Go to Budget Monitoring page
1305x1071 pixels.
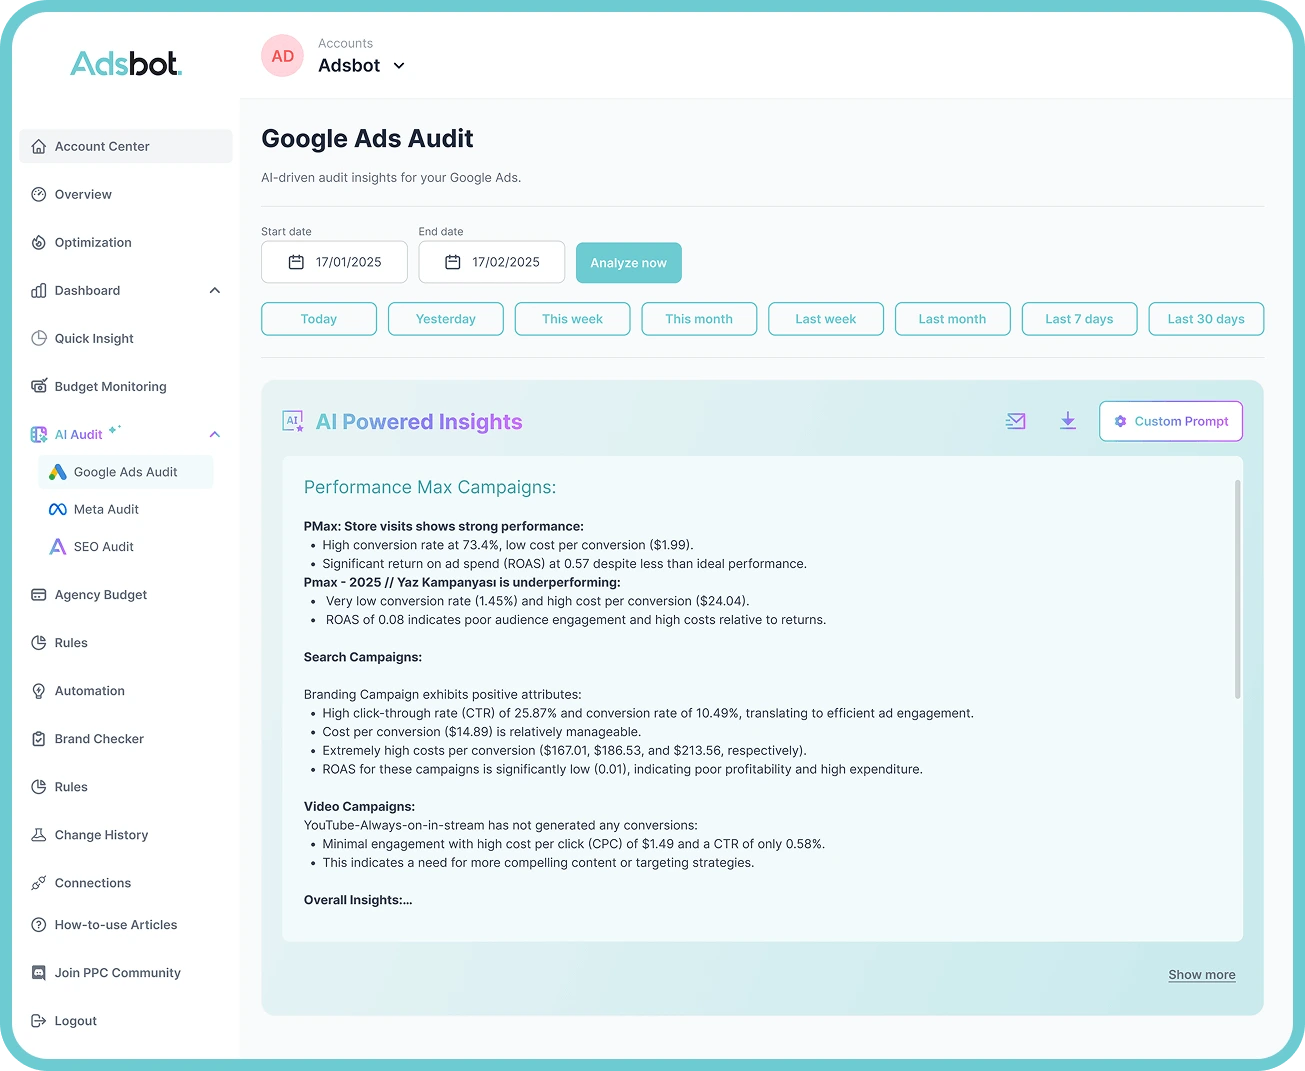[110, 386]
